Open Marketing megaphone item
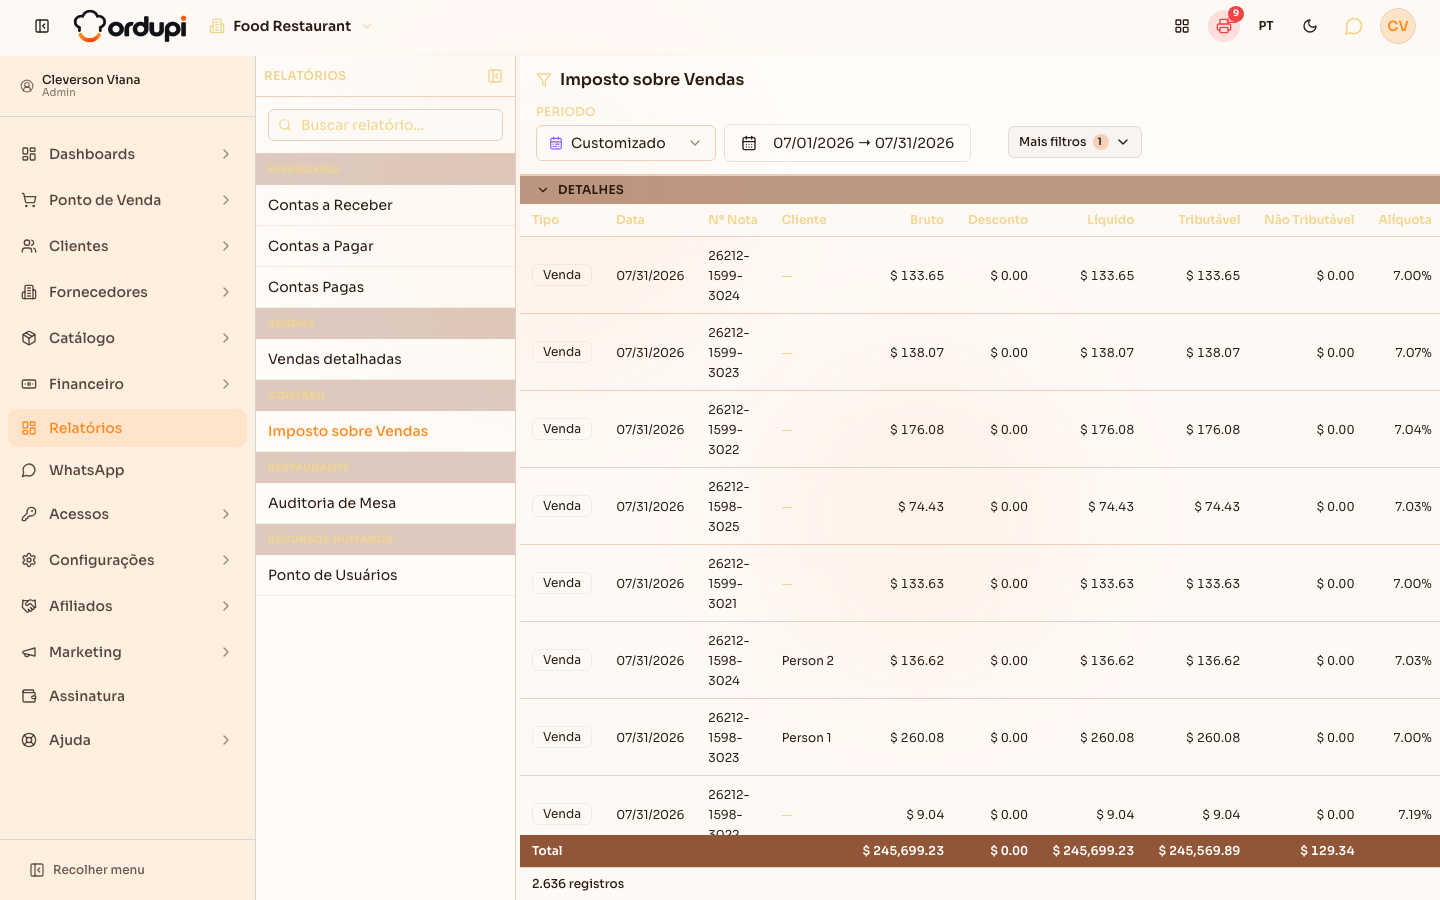 (x=127, y=652)
